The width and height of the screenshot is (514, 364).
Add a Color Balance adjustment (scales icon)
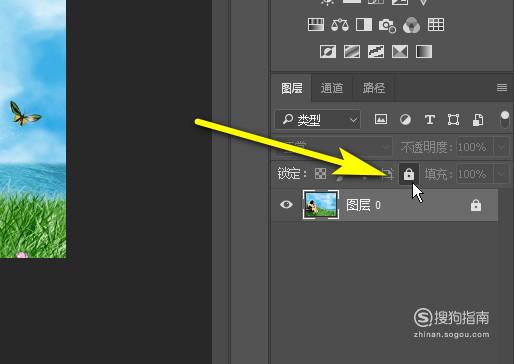pos(340,25)
